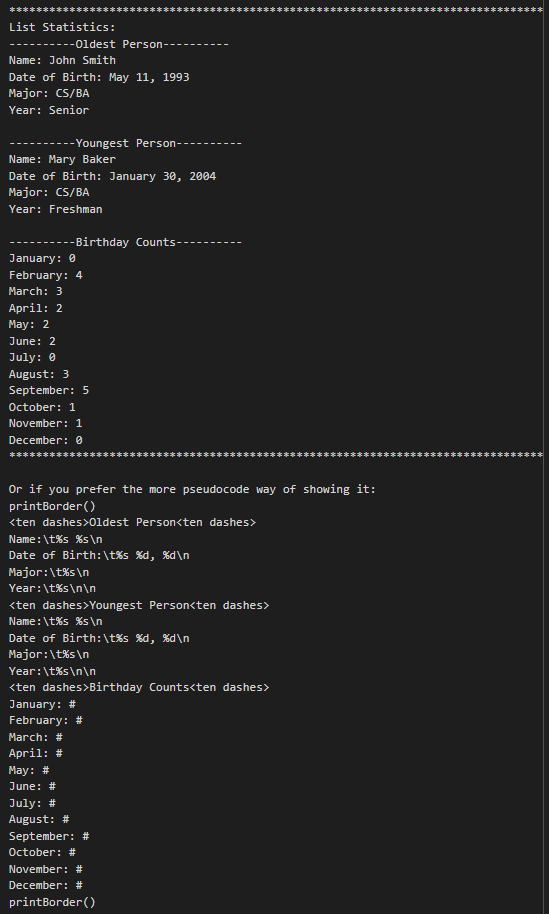
Task: Click the 'Birthday Counts' dashed header in the output
Action: pyautogui.click(x=125, y=242)
